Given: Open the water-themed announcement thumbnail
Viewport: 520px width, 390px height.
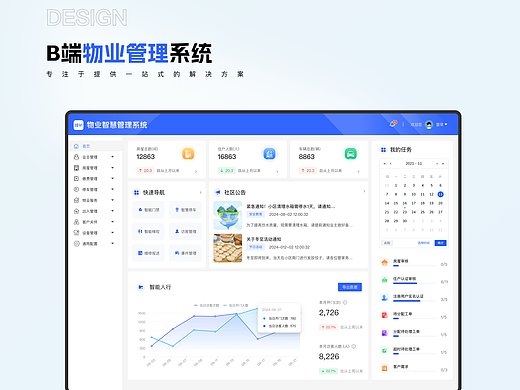Looking at the screenshot, I should 228,215.
